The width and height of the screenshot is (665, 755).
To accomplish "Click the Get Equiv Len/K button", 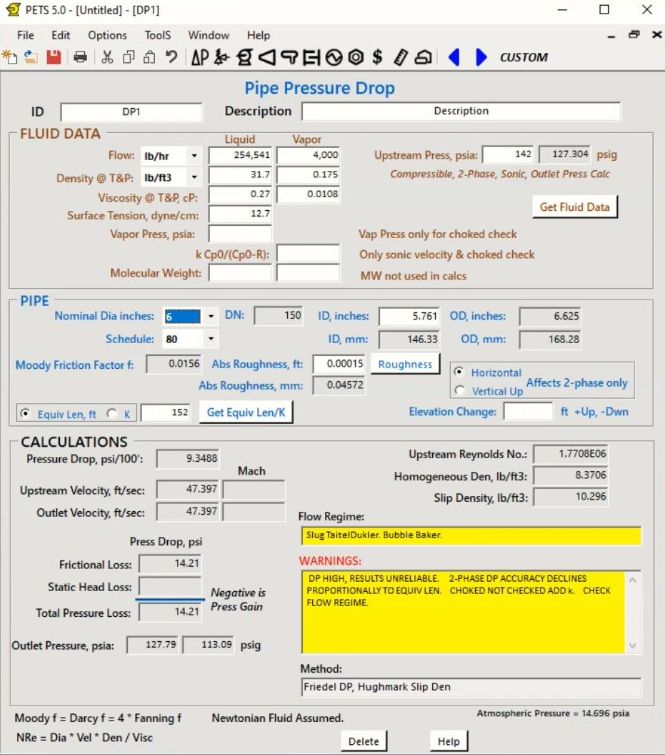I will tap(245, 412).
